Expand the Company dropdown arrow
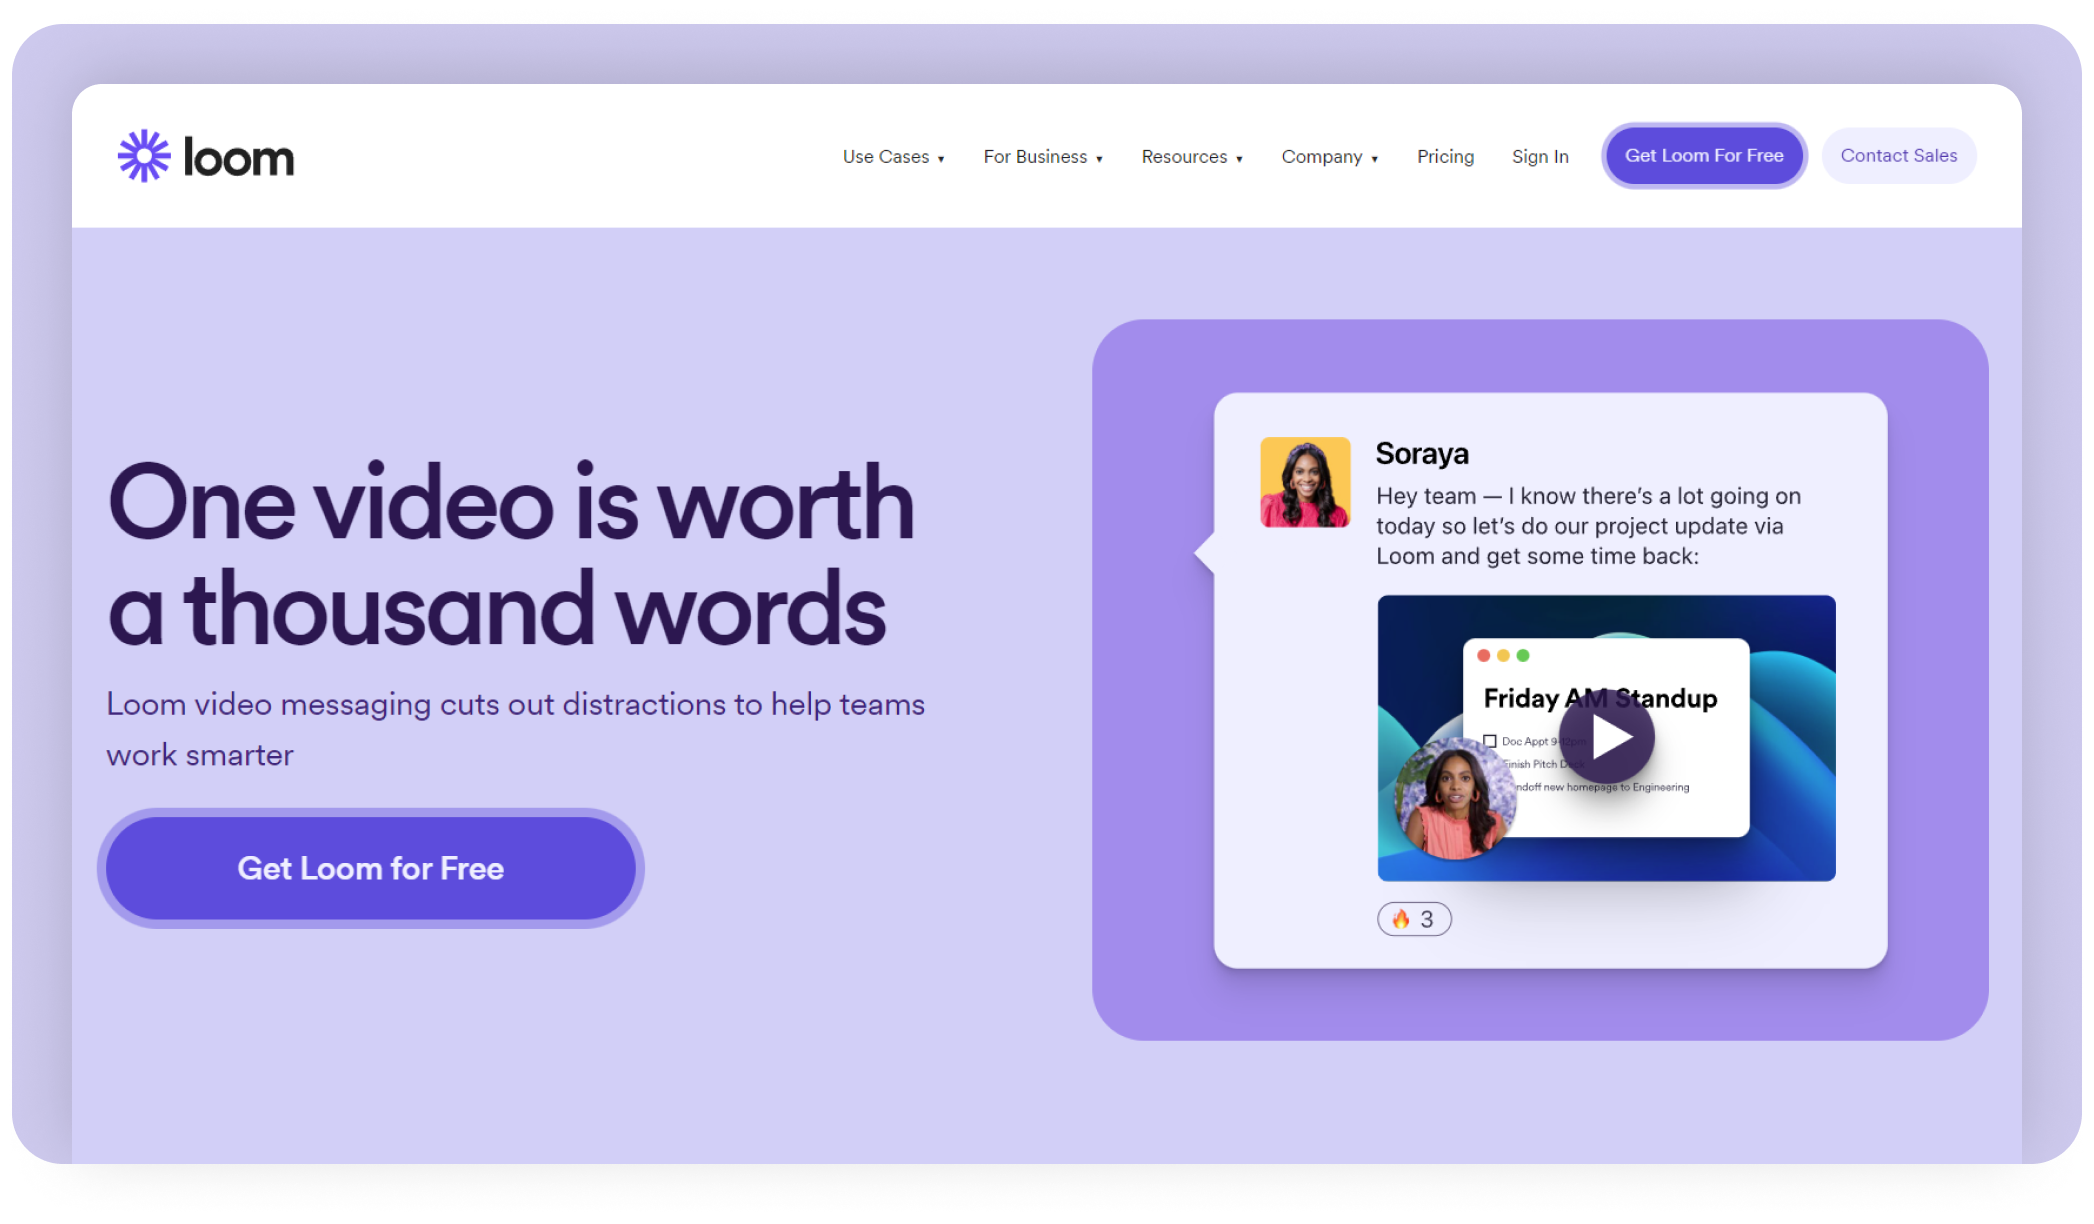 [x=1375, y=159]
